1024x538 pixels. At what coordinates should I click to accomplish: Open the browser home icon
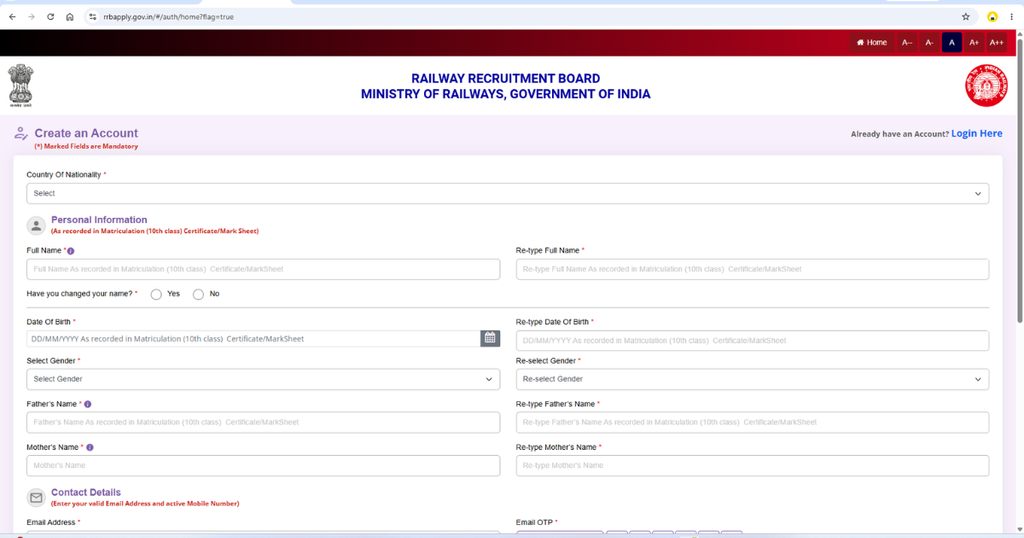(70, 17)
